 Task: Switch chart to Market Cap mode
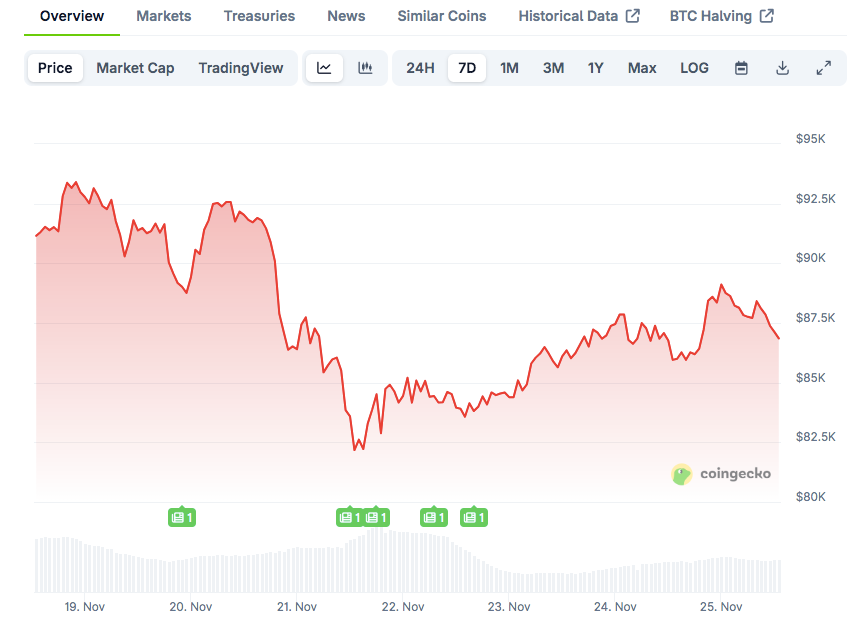click(135, 68)
